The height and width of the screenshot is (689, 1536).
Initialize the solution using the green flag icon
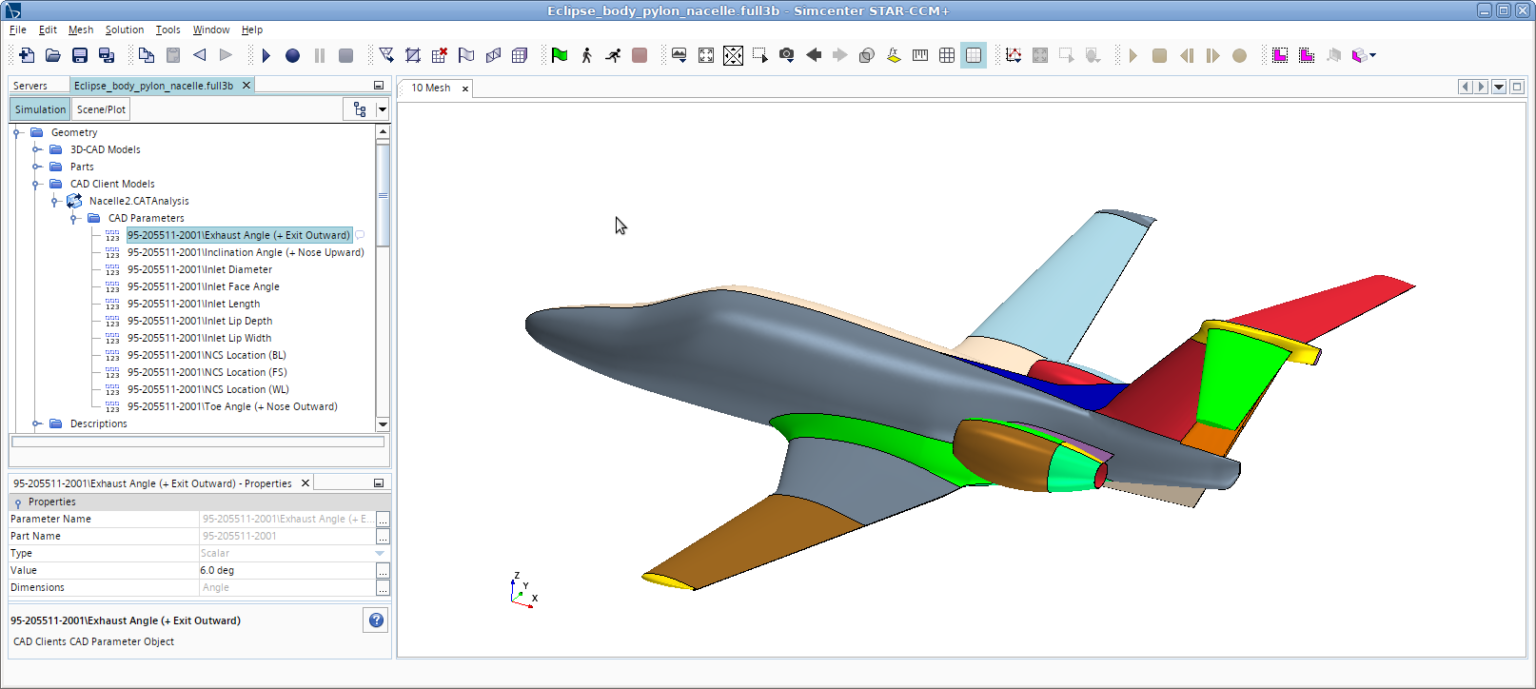pos(561,56)
